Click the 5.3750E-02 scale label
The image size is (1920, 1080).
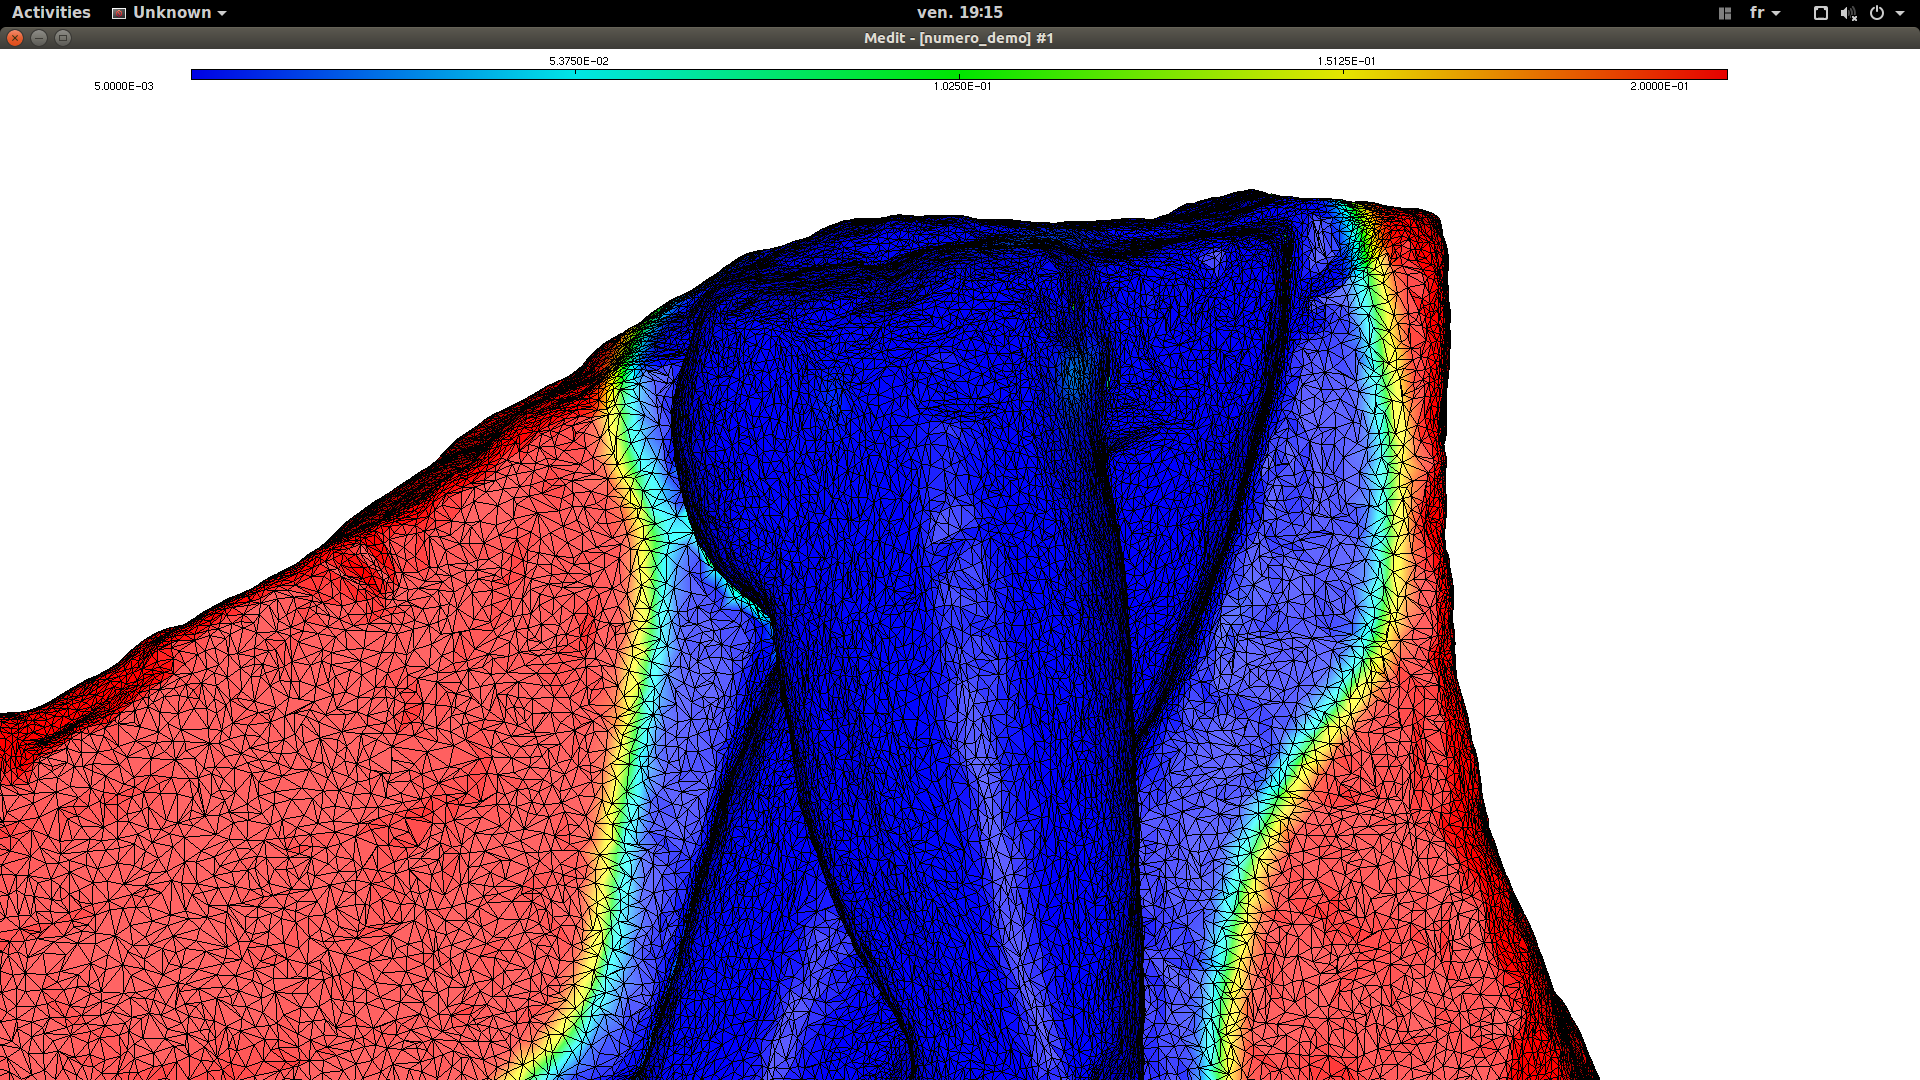[578, 61]
